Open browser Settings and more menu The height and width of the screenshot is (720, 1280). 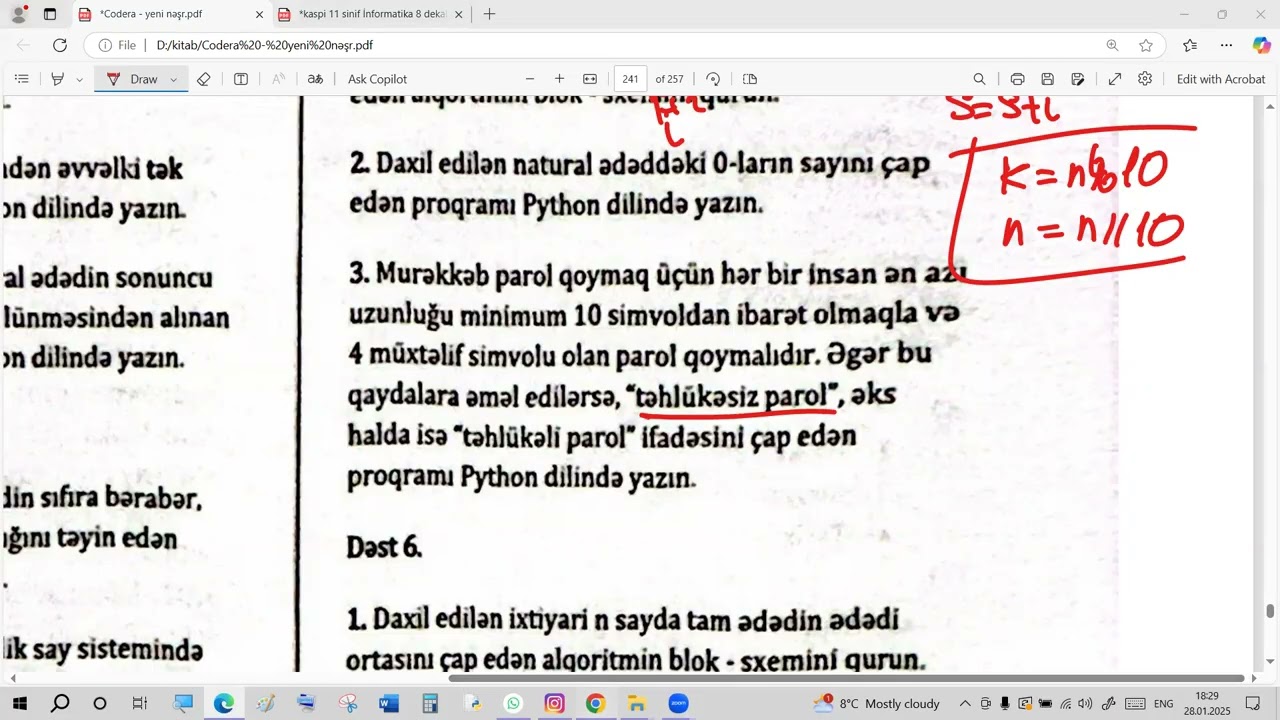[1226, 45]
